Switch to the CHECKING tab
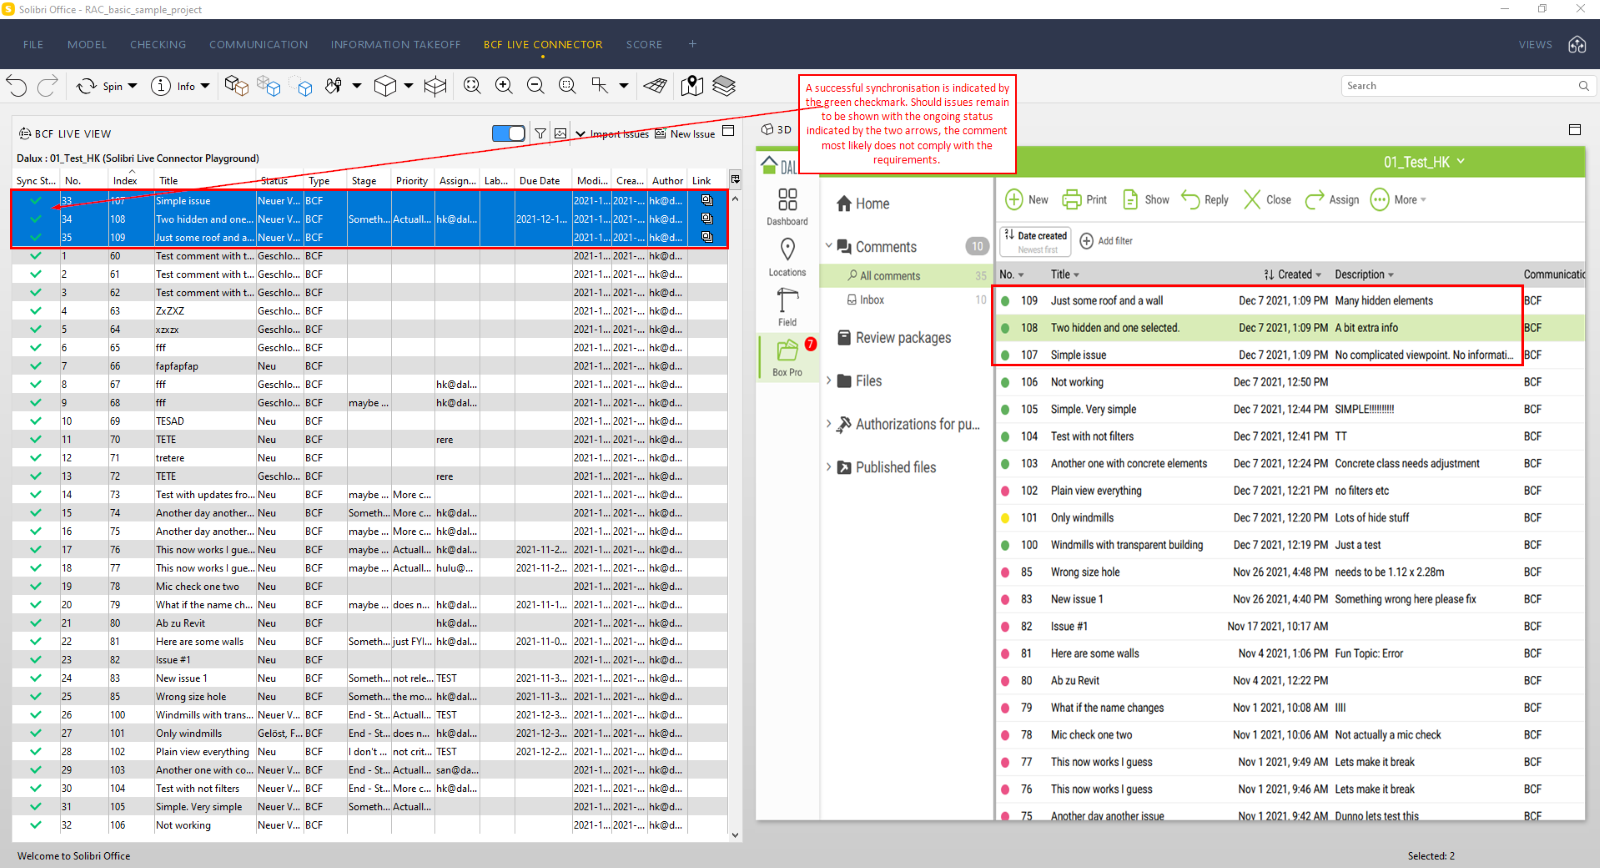This screenshot has height=868, width=1600. click(x=158, y=44)
